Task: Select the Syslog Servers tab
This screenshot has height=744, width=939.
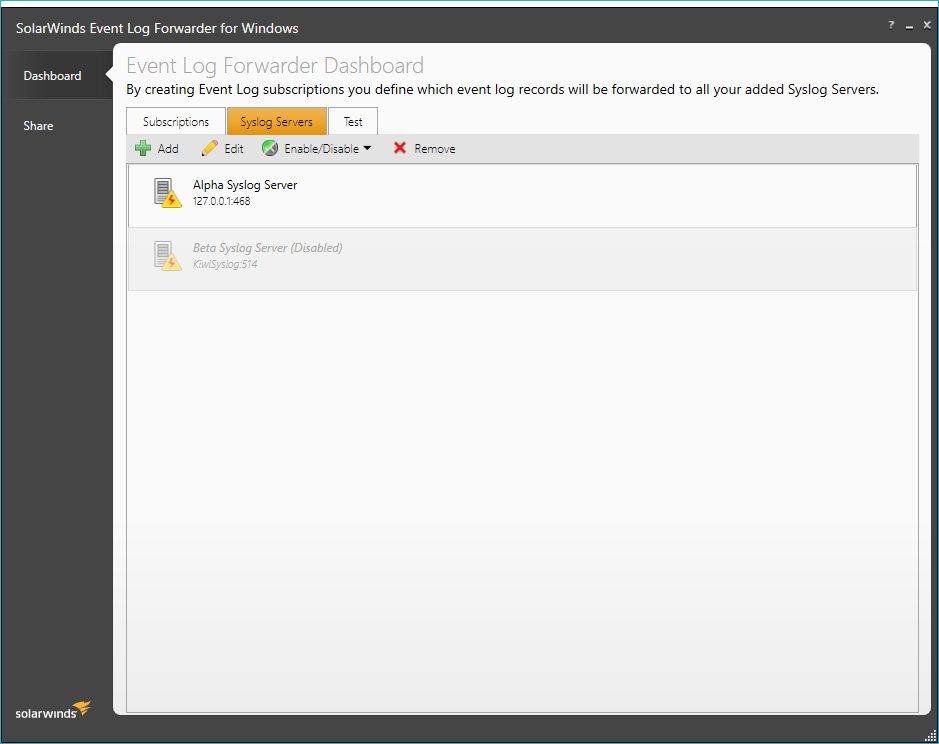Action: (x=276, y=122)
